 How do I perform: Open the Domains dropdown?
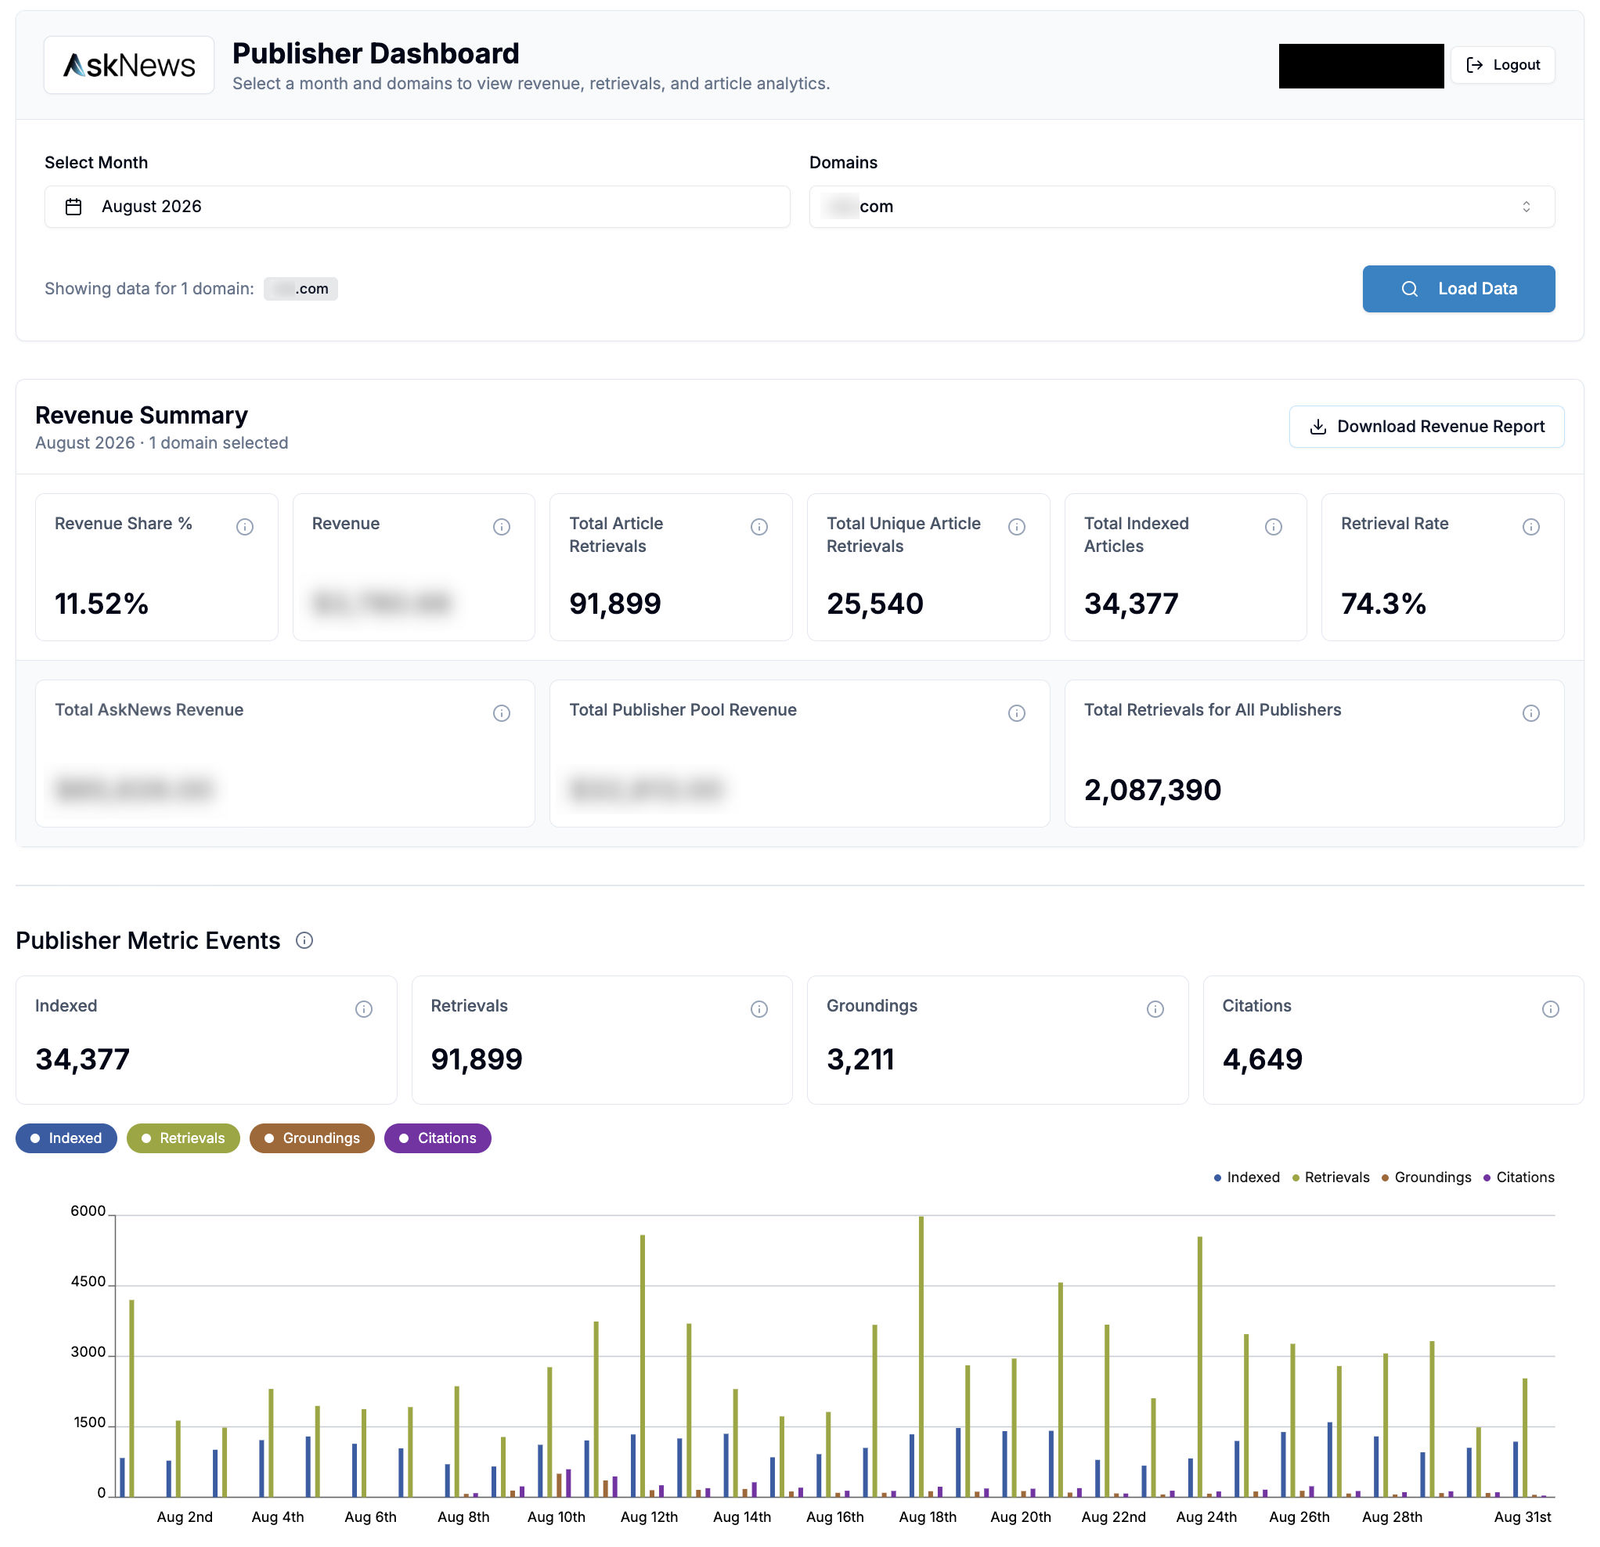click(1182, 207)
